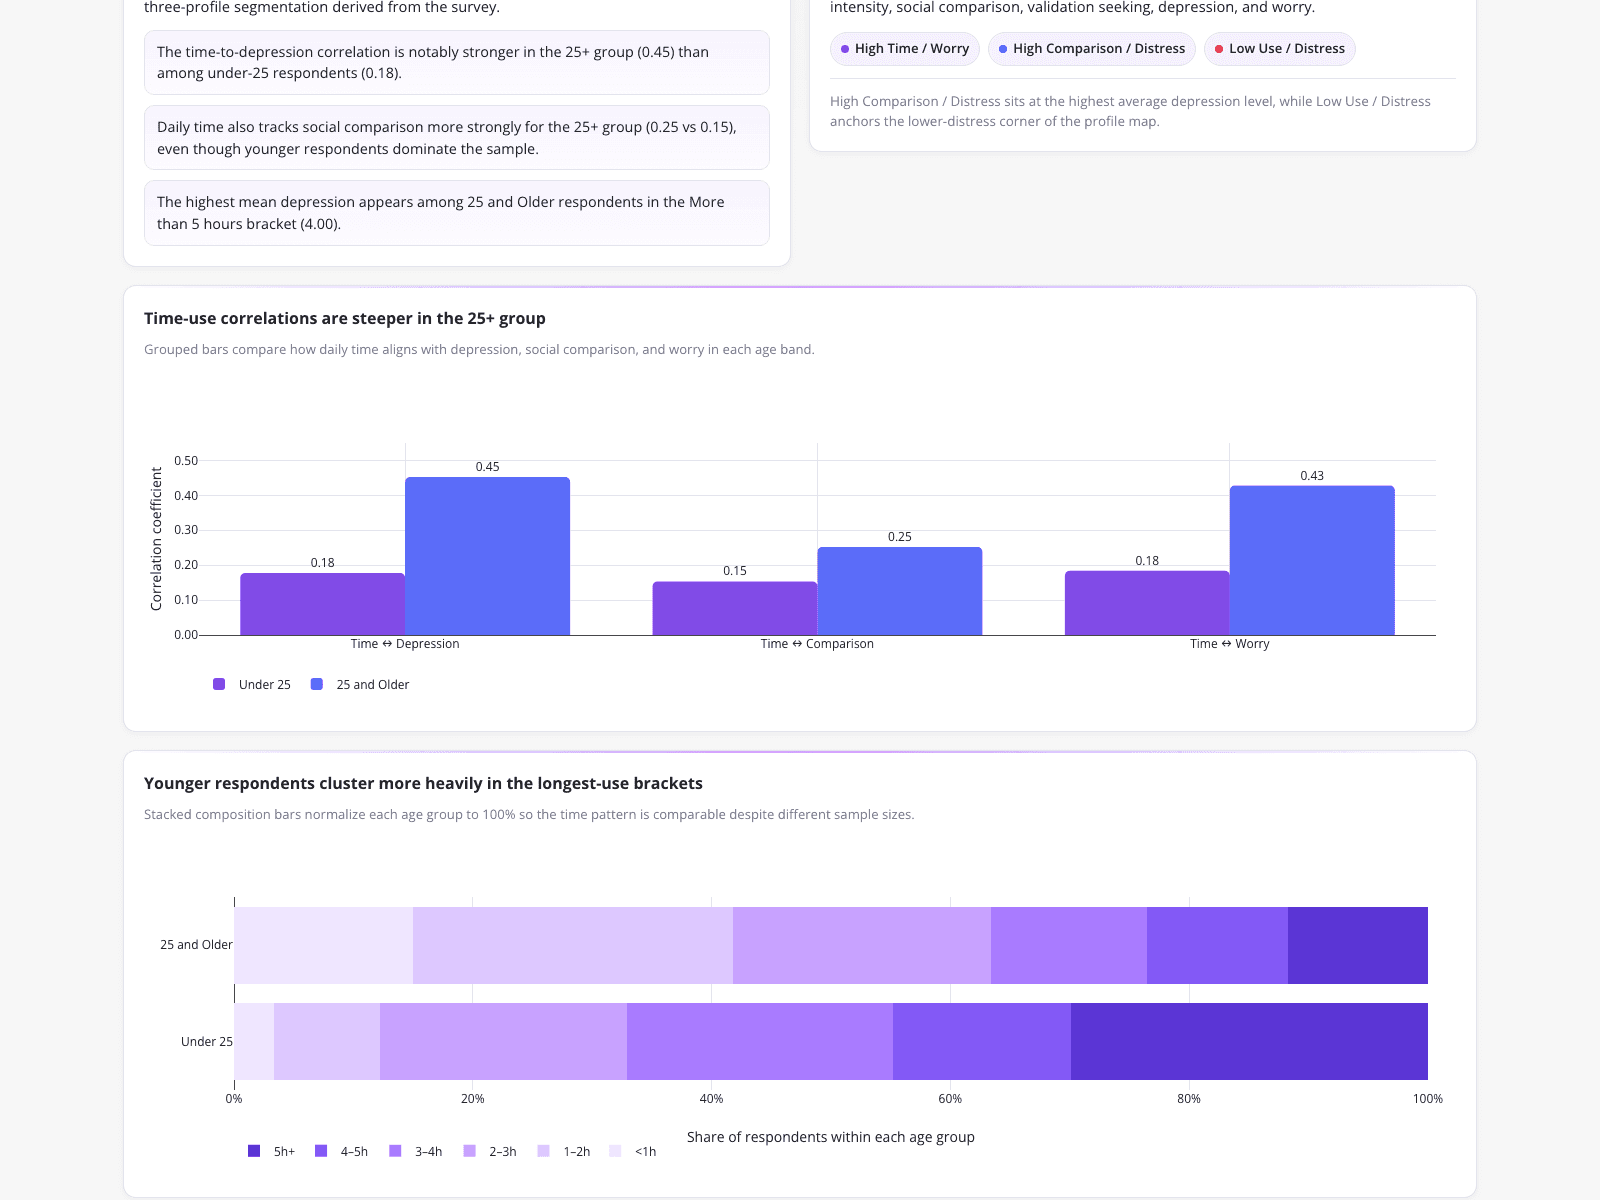1600x1200 pixels.
Task: Click the insight card about daily time and social comparison
Action: coord(457,138)
